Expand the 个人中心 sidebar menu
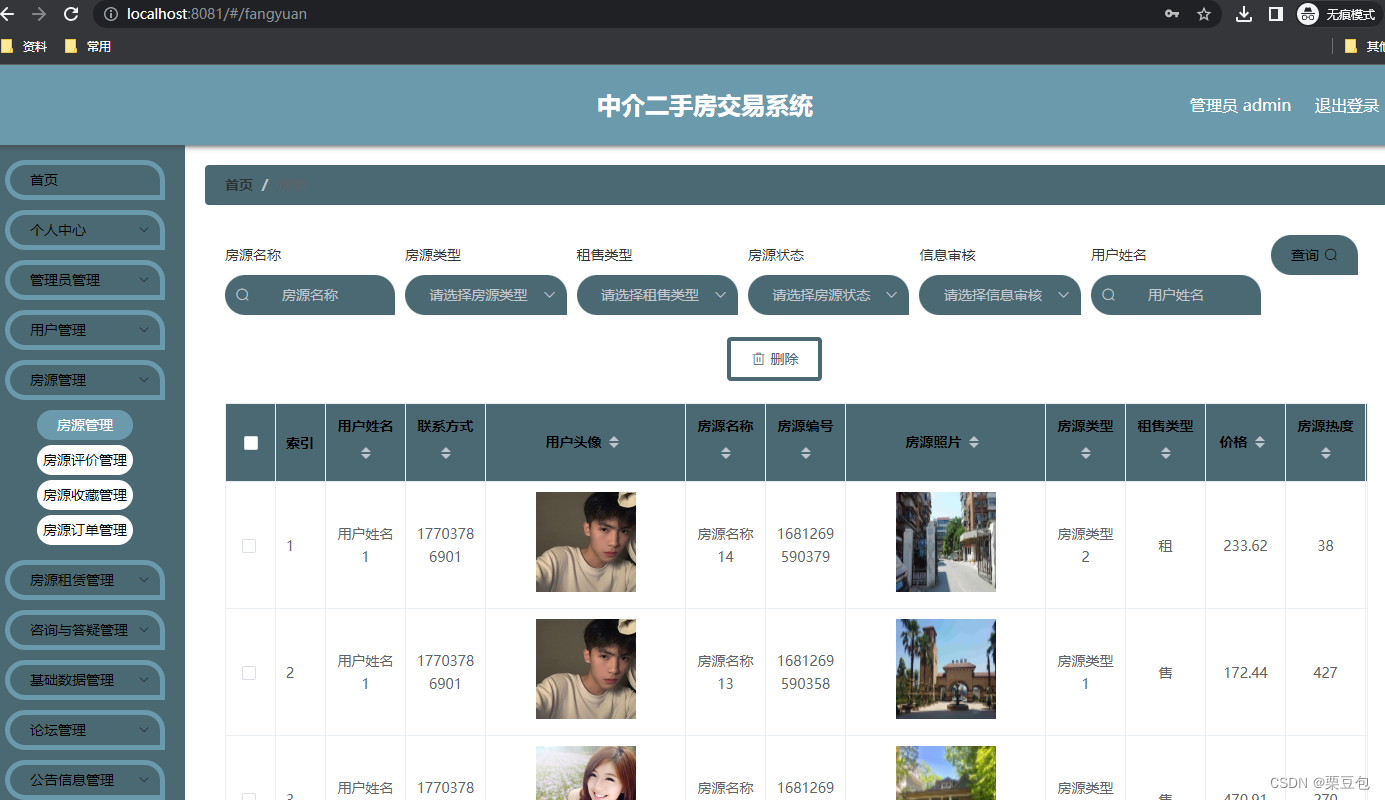The image size is (1385, 800). pos(85,230)
